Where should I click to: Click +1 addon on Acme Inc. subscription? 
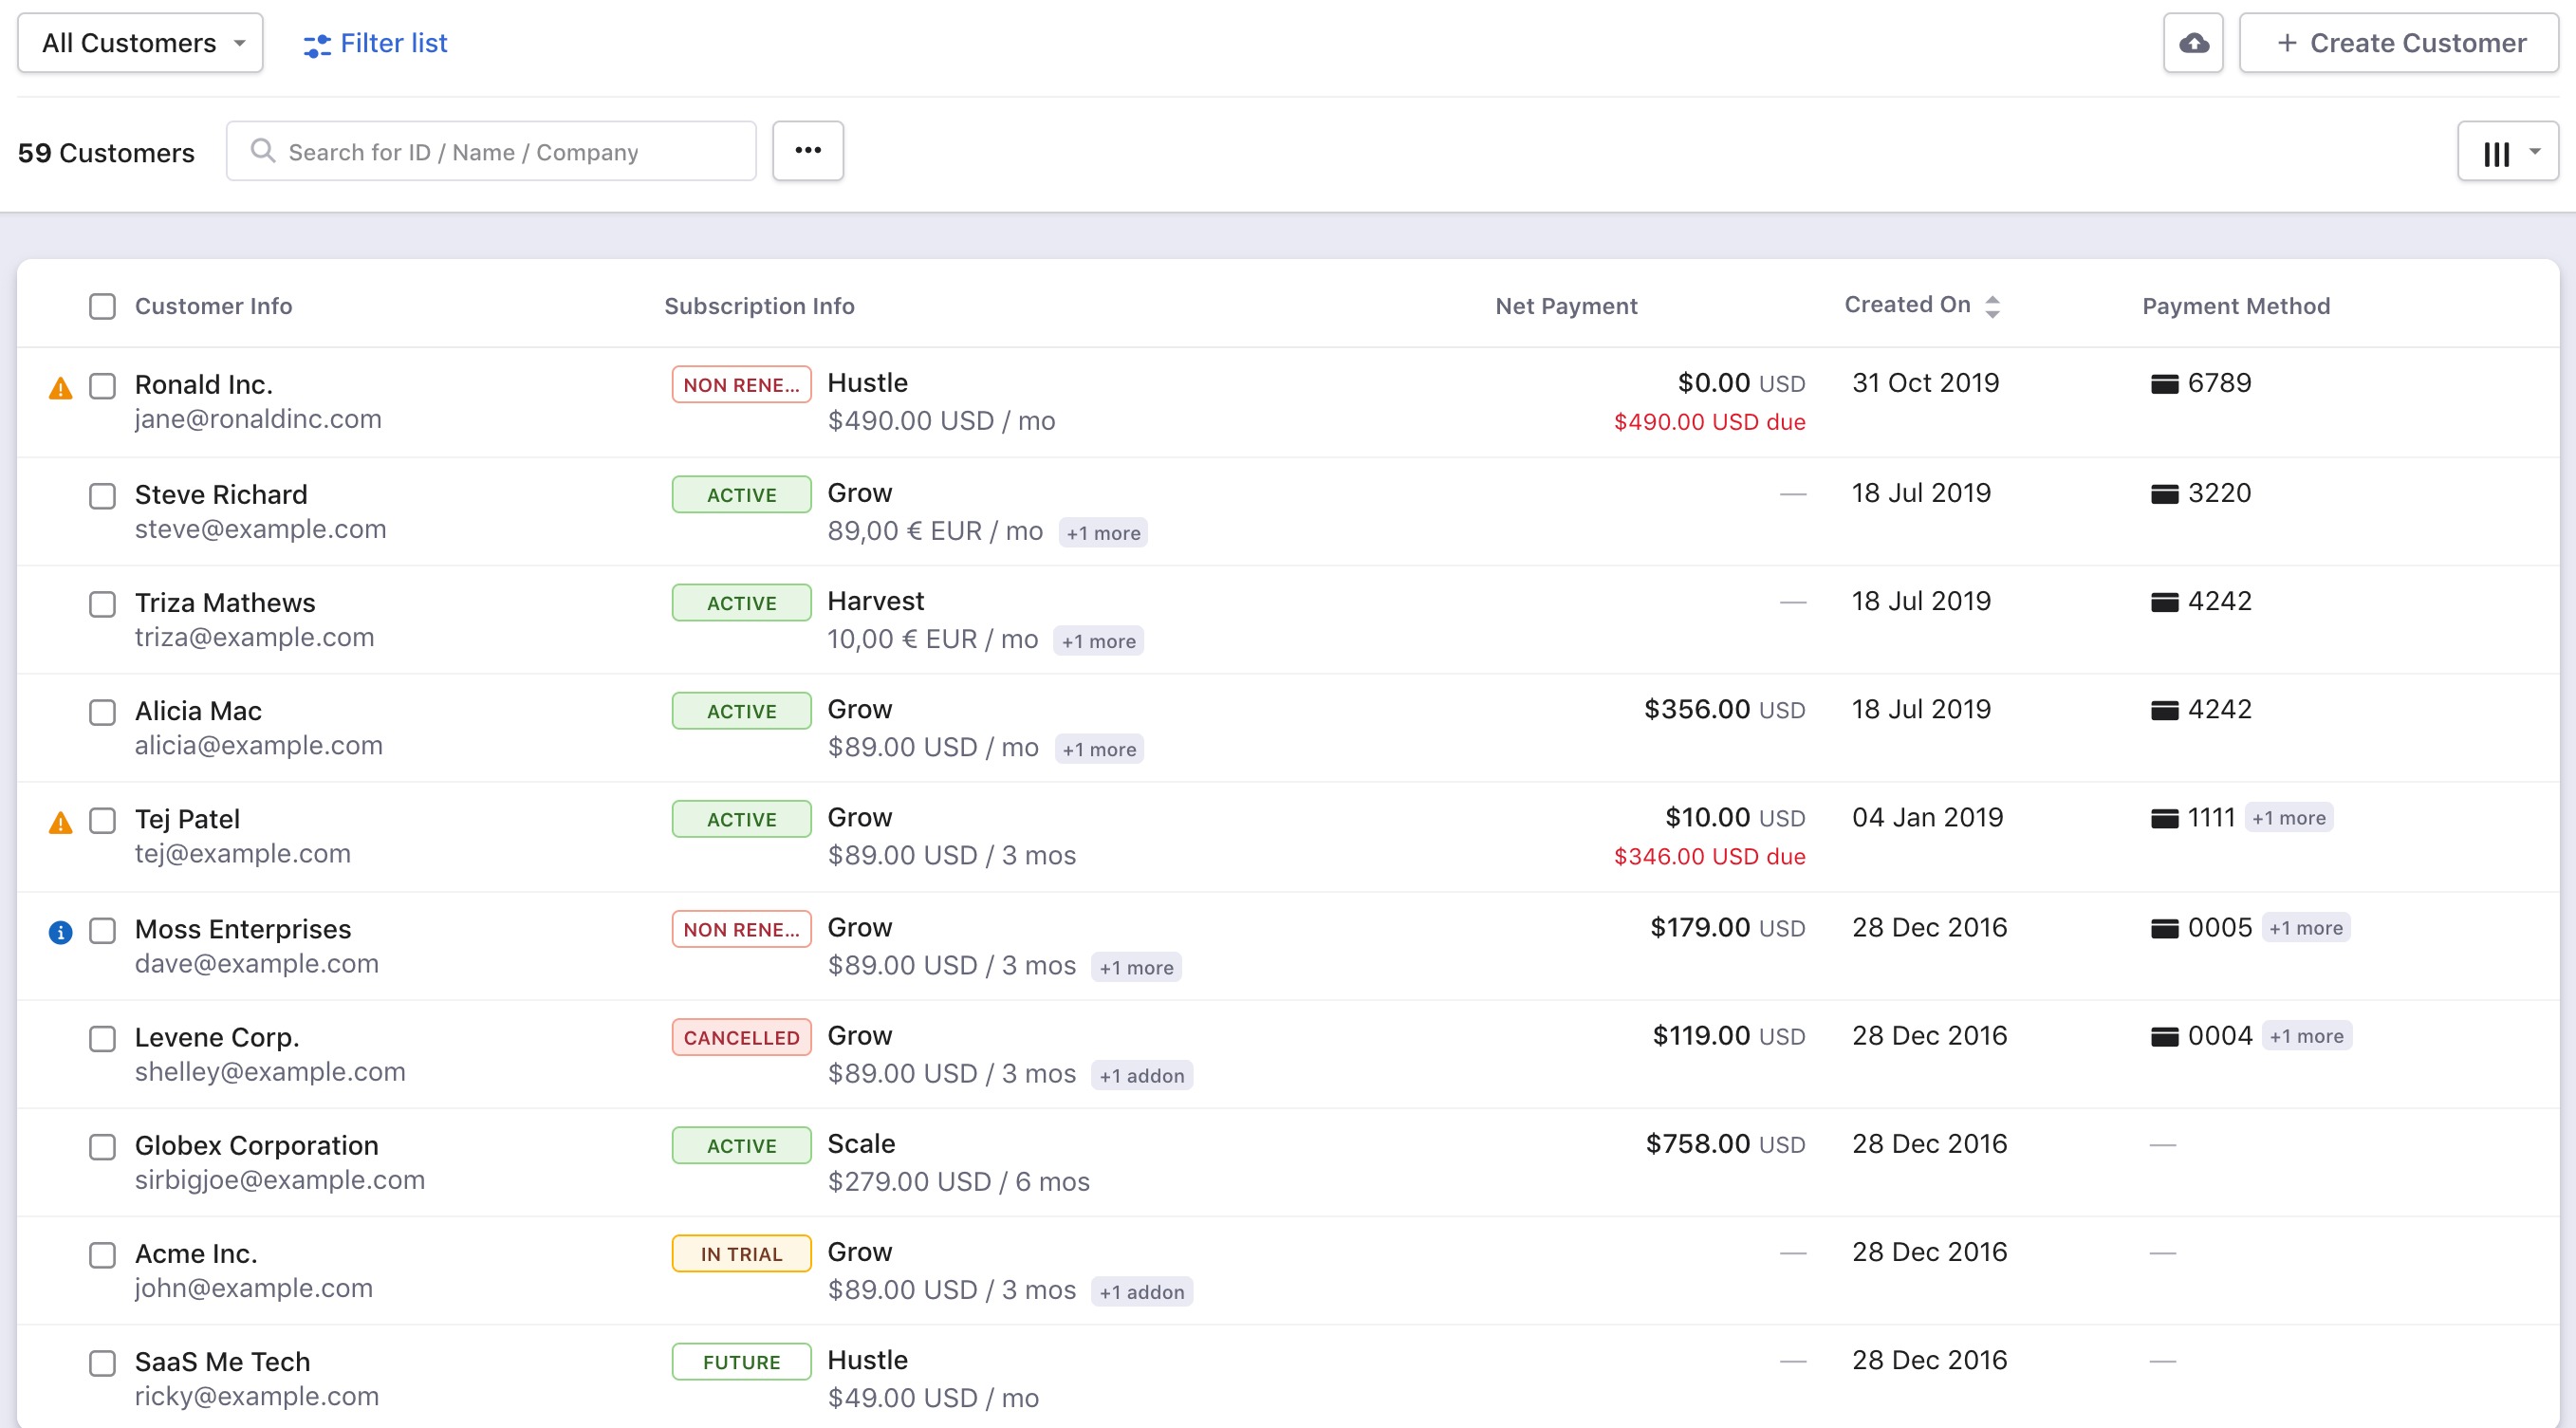pos(1141,1292)
